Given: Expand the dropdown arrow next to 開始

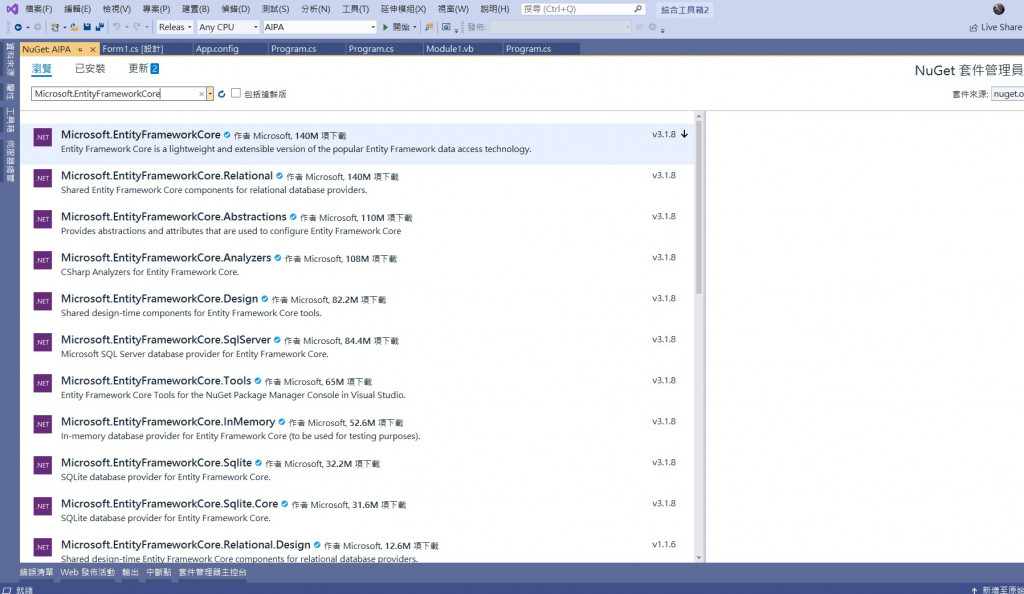Looking at the screenshot, I should coord(415,27).
